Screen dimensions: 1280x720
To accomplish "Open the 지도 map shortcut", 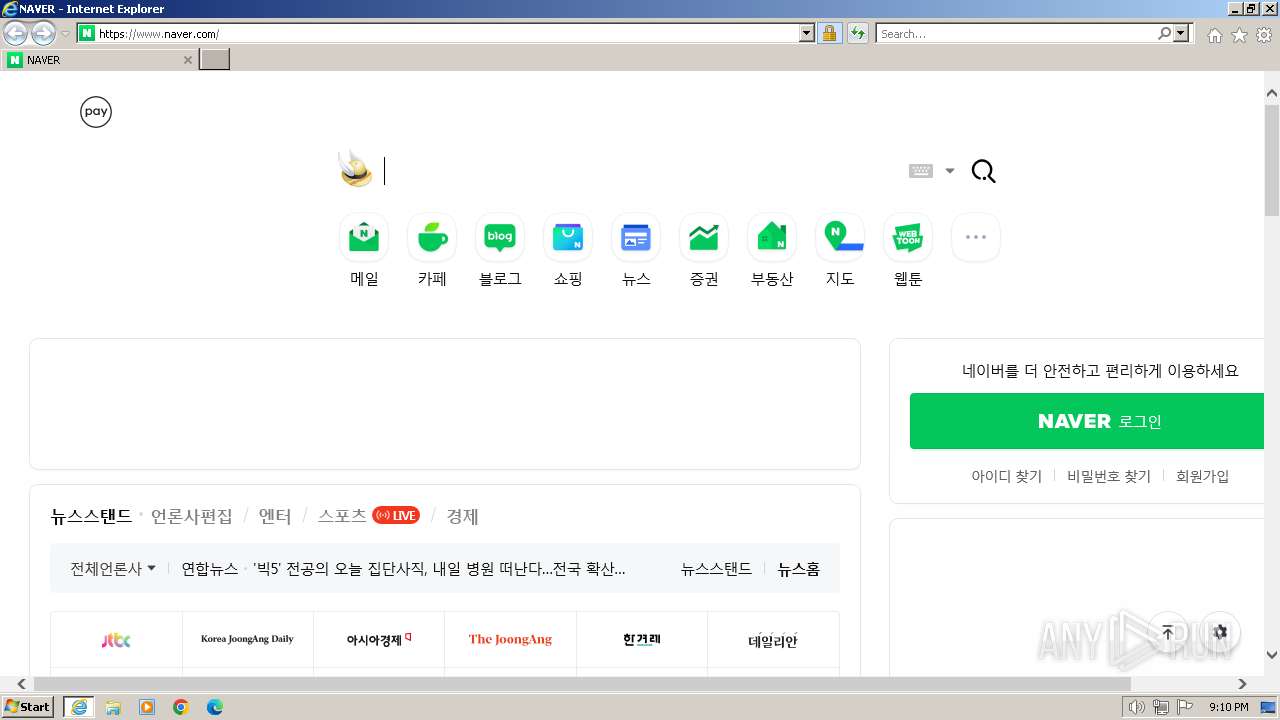I will (840, 250).
